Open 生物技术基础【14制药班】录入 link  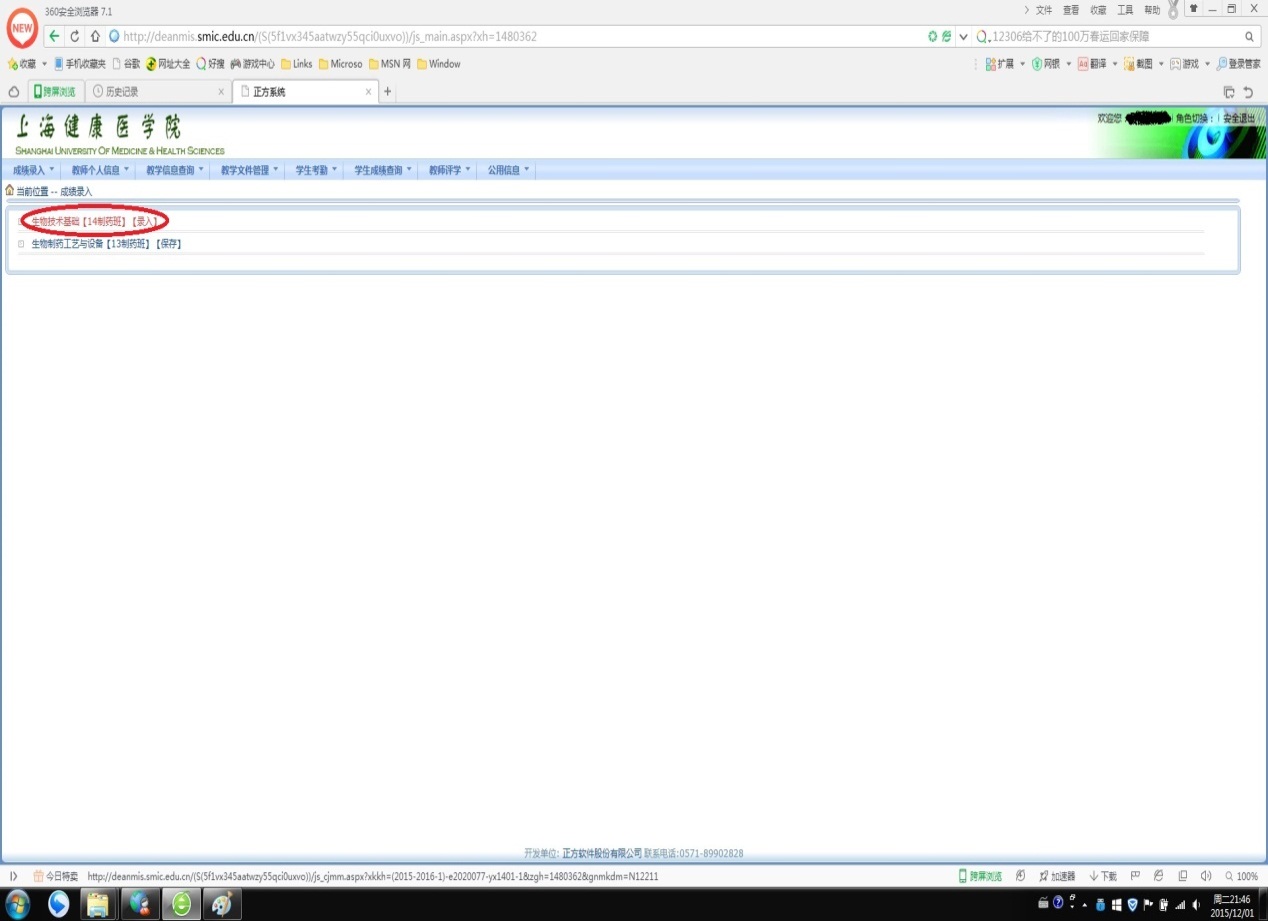point(95,220)
